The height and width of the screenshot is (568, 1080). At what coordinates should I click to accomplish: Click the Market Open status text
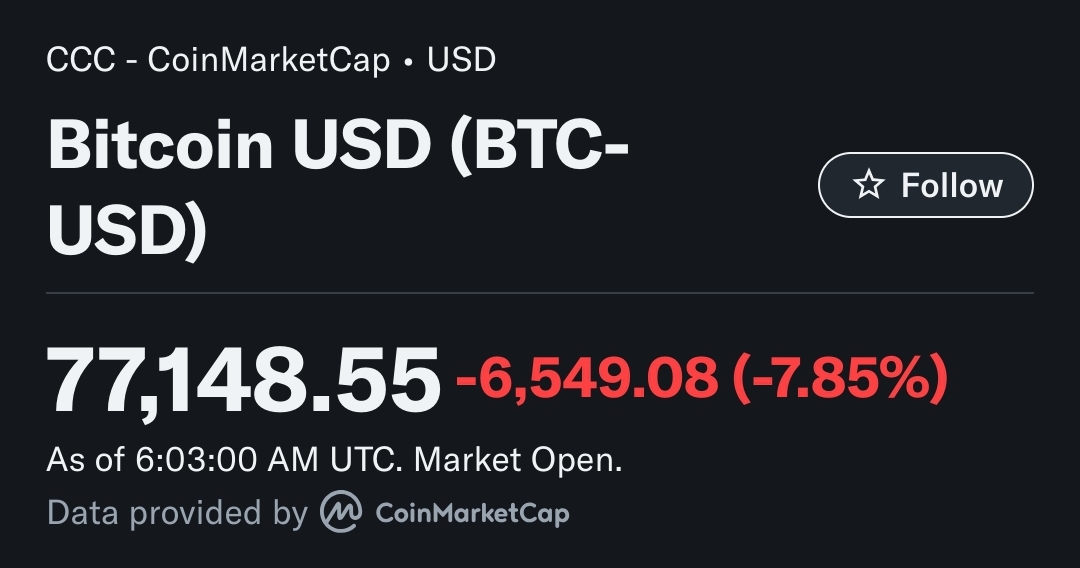518,459
